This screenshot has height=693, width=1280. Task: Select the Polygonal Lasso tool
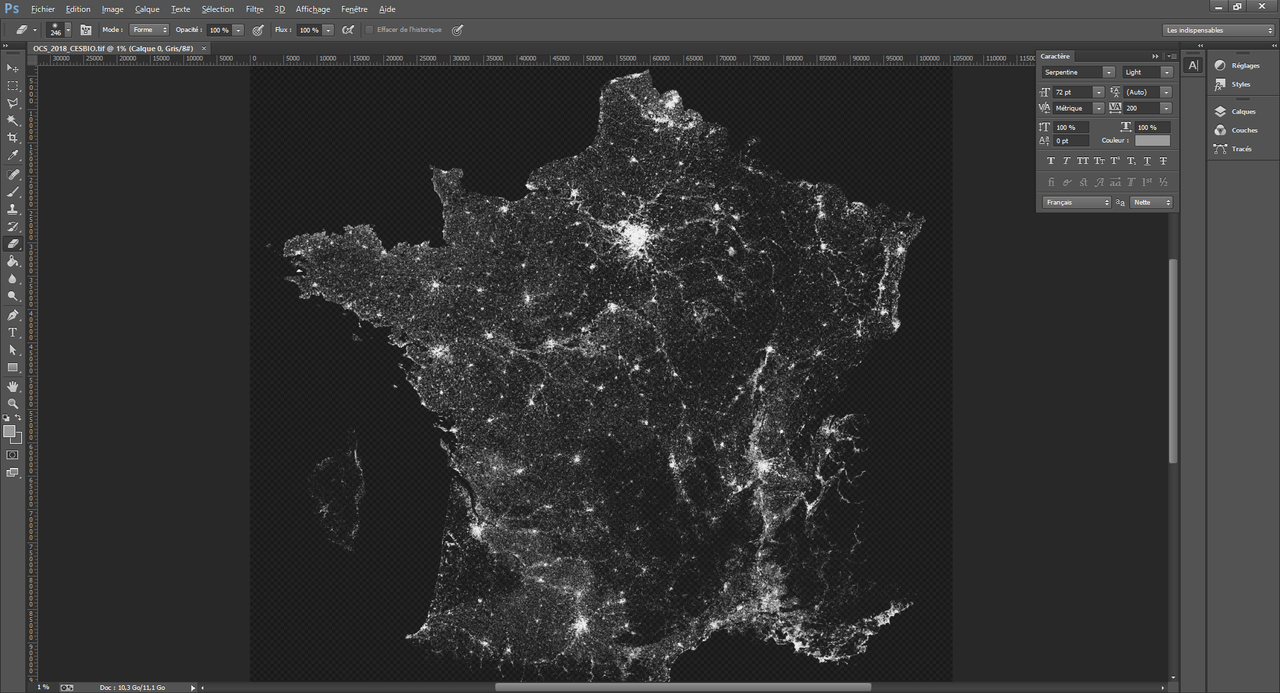(13, 103)
